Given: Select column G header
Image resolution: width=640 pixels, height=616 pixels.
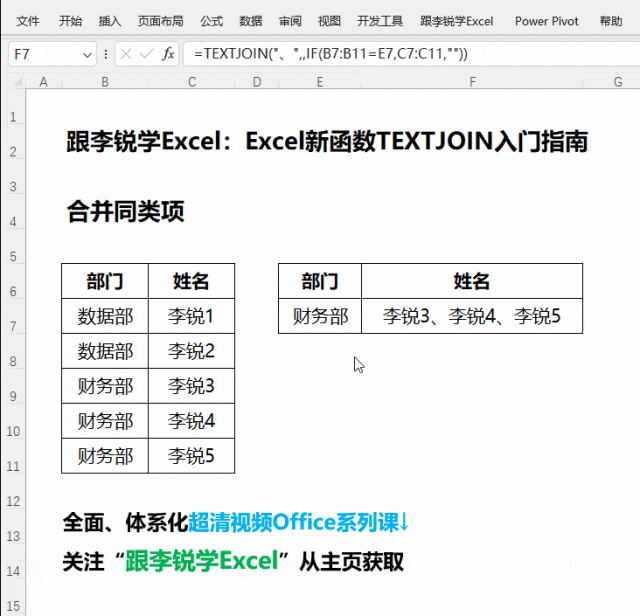Looking at the screenshot, I should [x=618, y=82].
